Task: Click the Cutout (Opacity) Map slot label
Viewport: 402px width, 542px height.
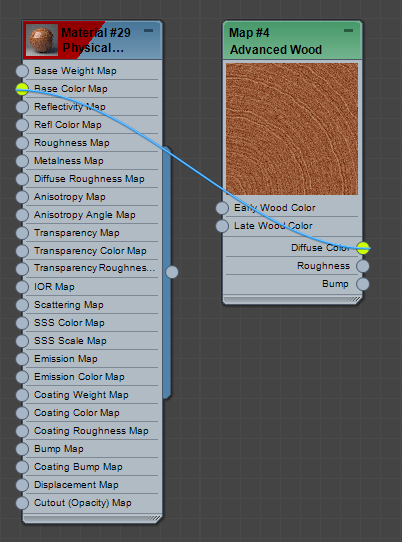Action: [83, 503]
